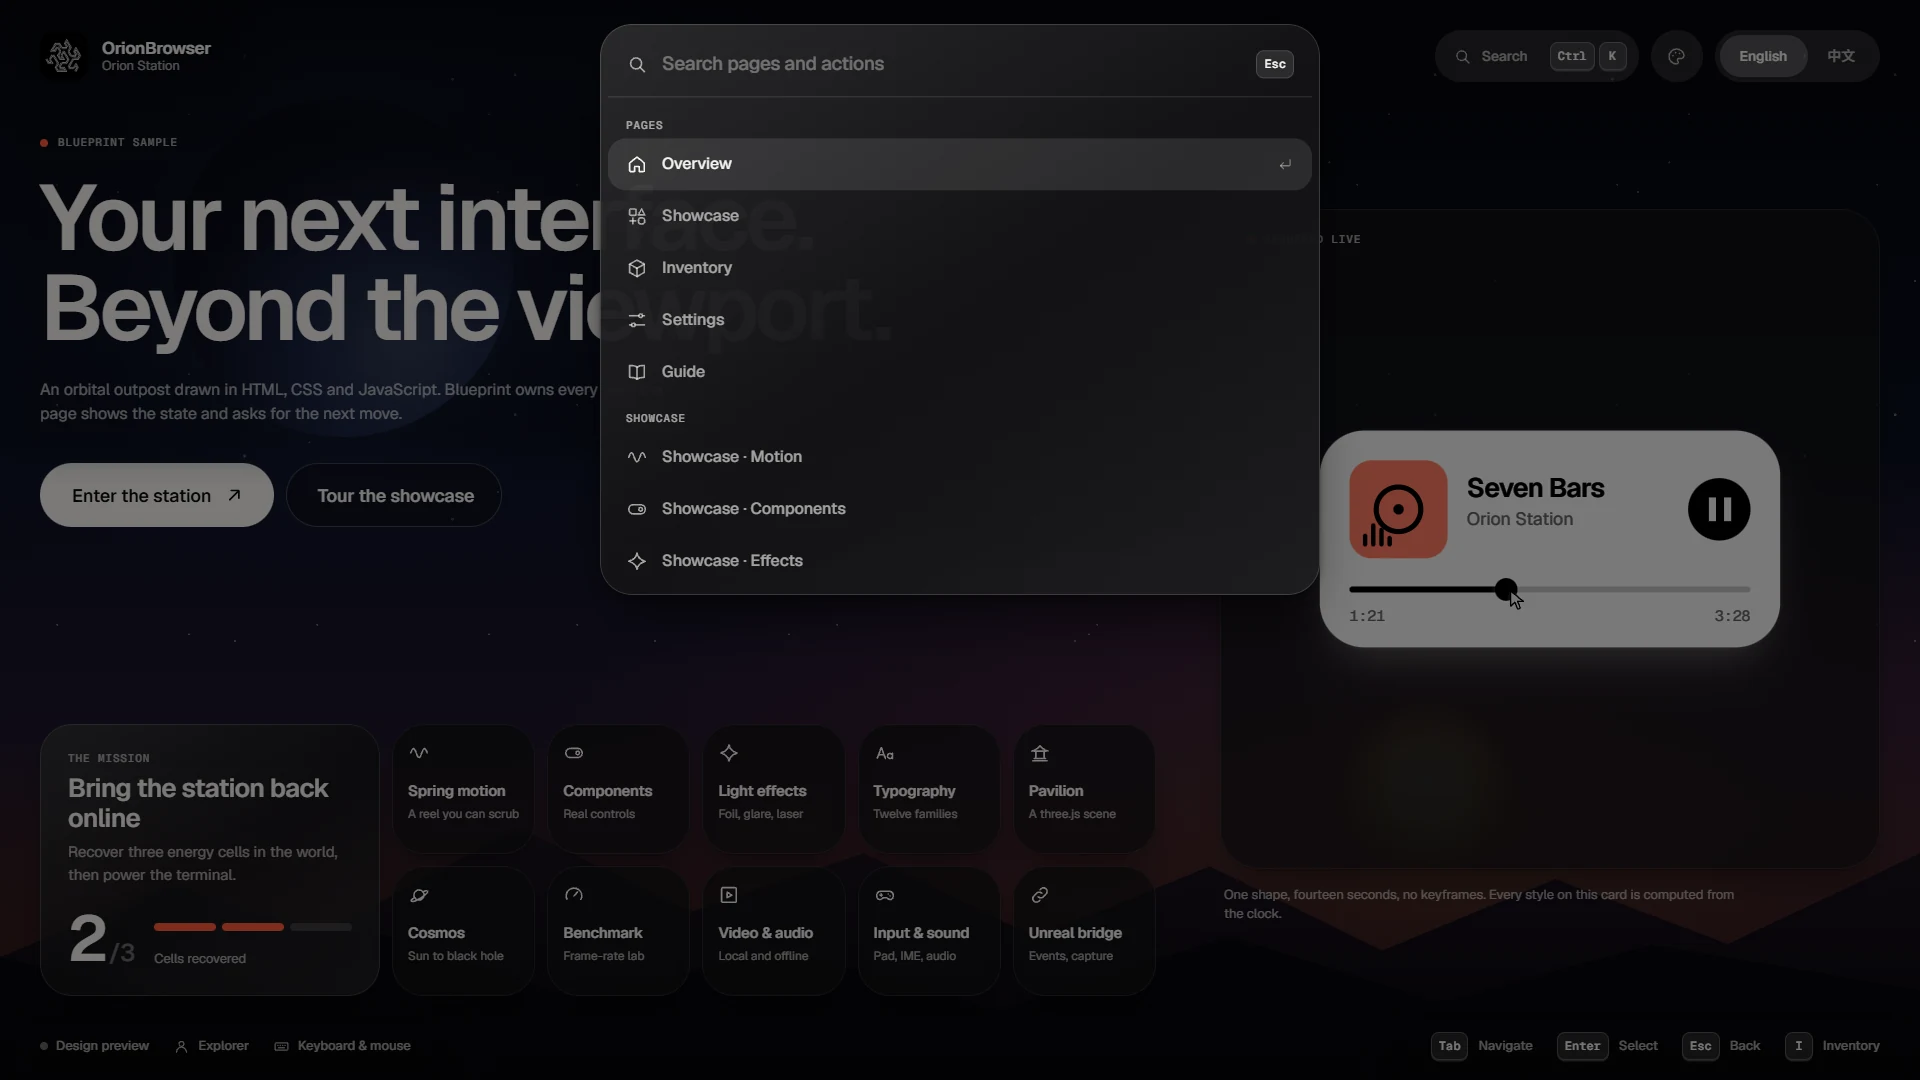Click the Inventory cube icon
Viewport: 1920px width, 1080px height.
[x=637, y=268]
